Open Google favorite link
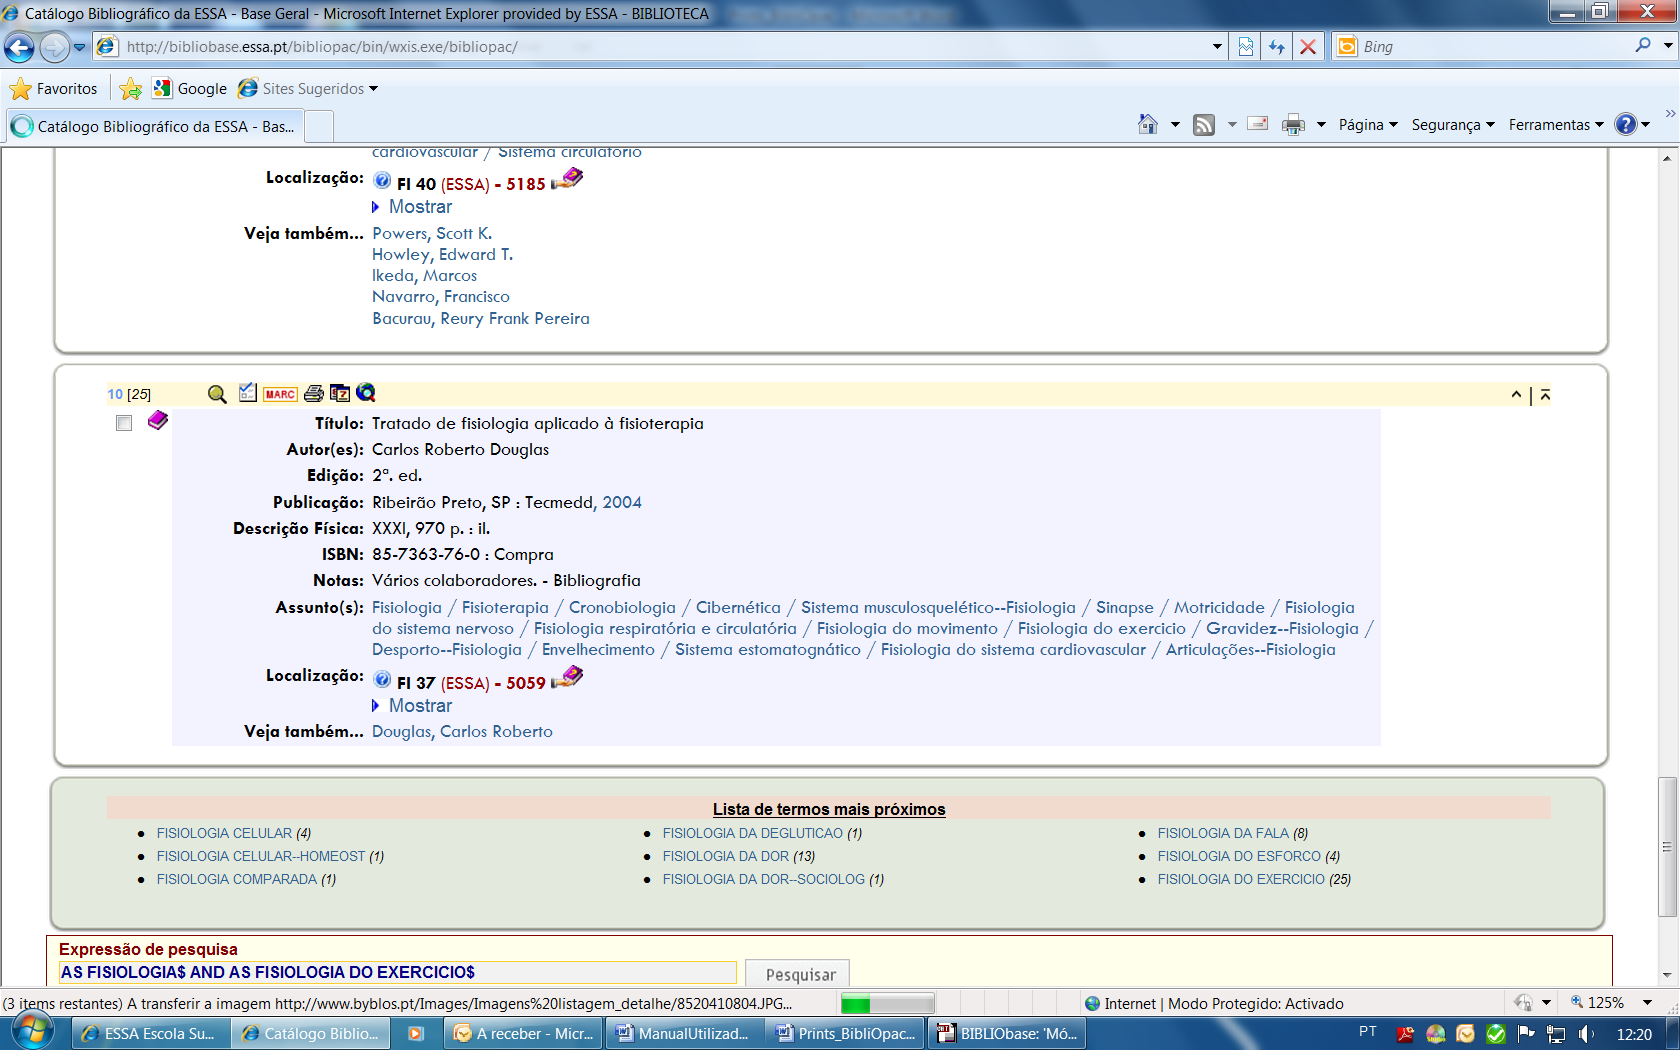Image resolution: width=1680 pixels, height=1050 pixels. [190, 89]
